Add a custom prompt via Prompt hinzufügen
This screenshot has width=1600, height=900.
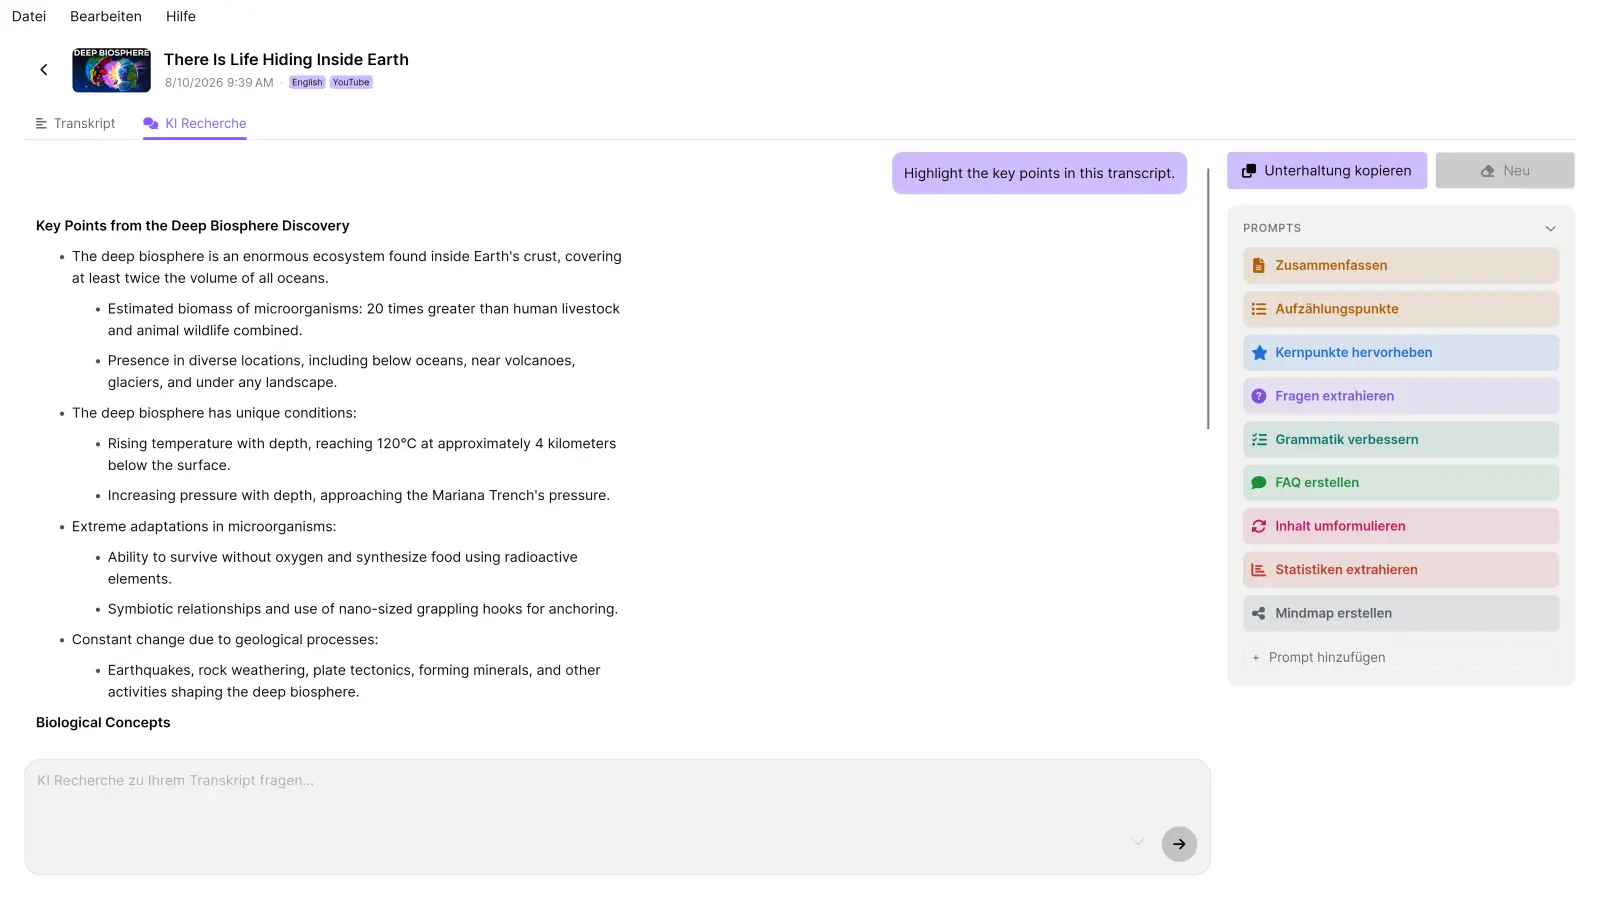[x=1401, y=658]
